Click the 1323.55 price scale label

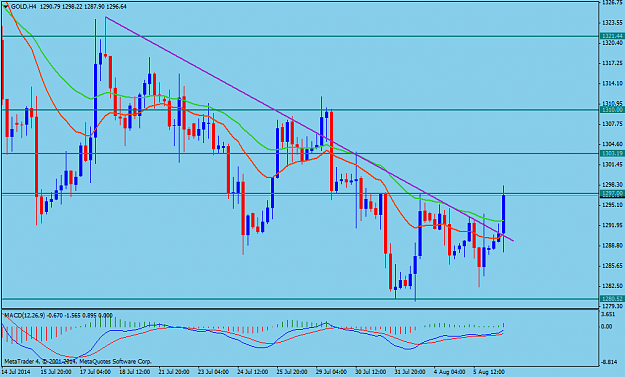pos(613,22)
